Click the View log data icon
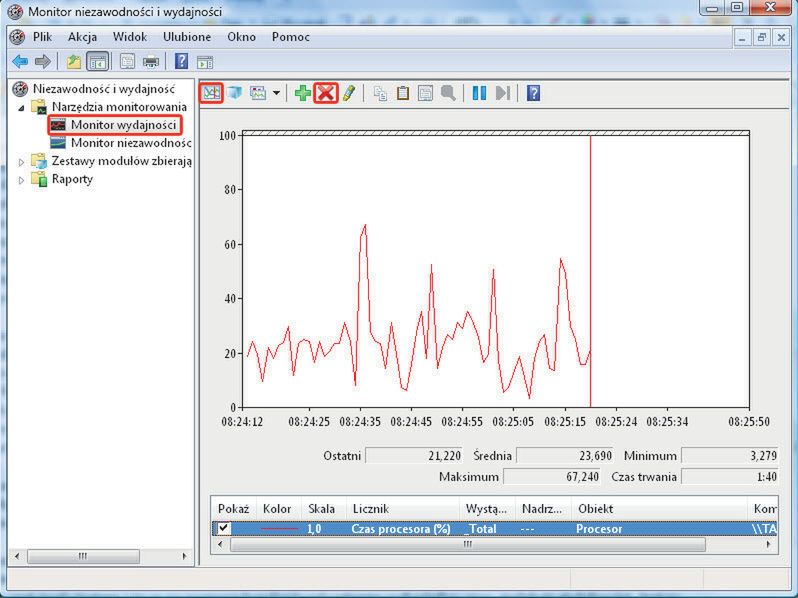Image resolution: width=798 pixels, height=598 pixels. click(233, 93)
